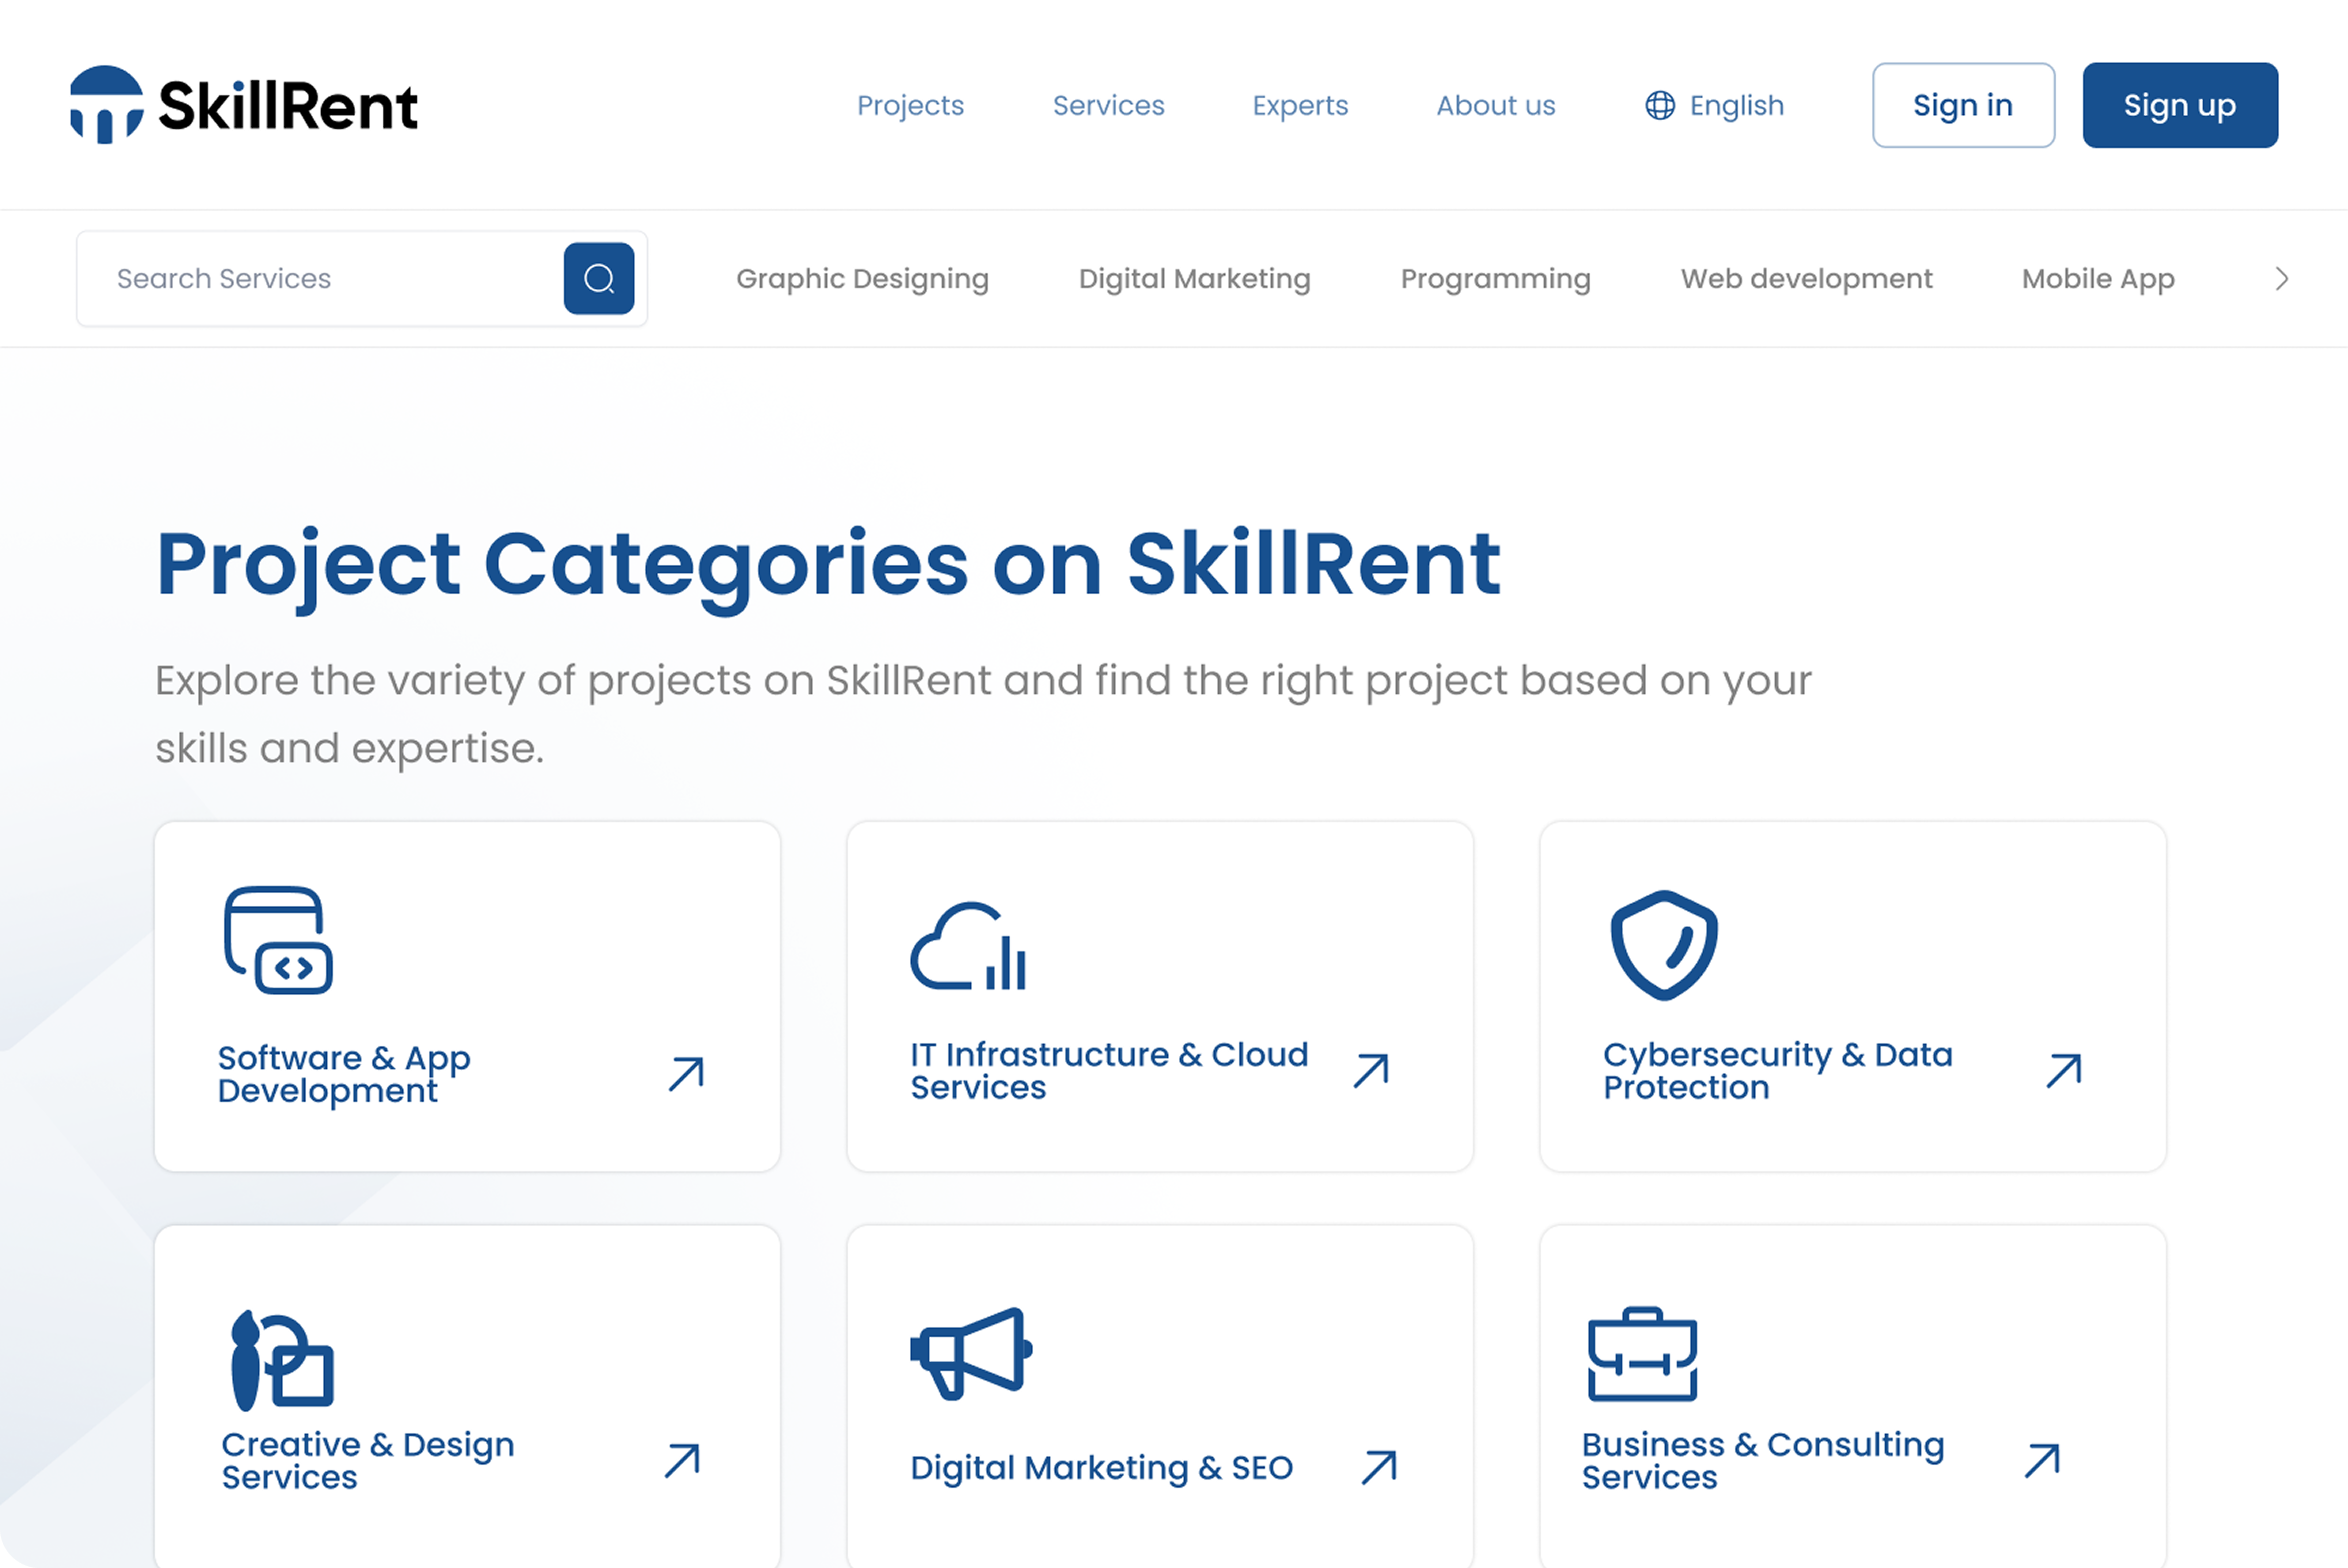The height and width of the screenshot is (1568, 2348).
Task: Click the search magnifier icon
Action: coord(598,278)
